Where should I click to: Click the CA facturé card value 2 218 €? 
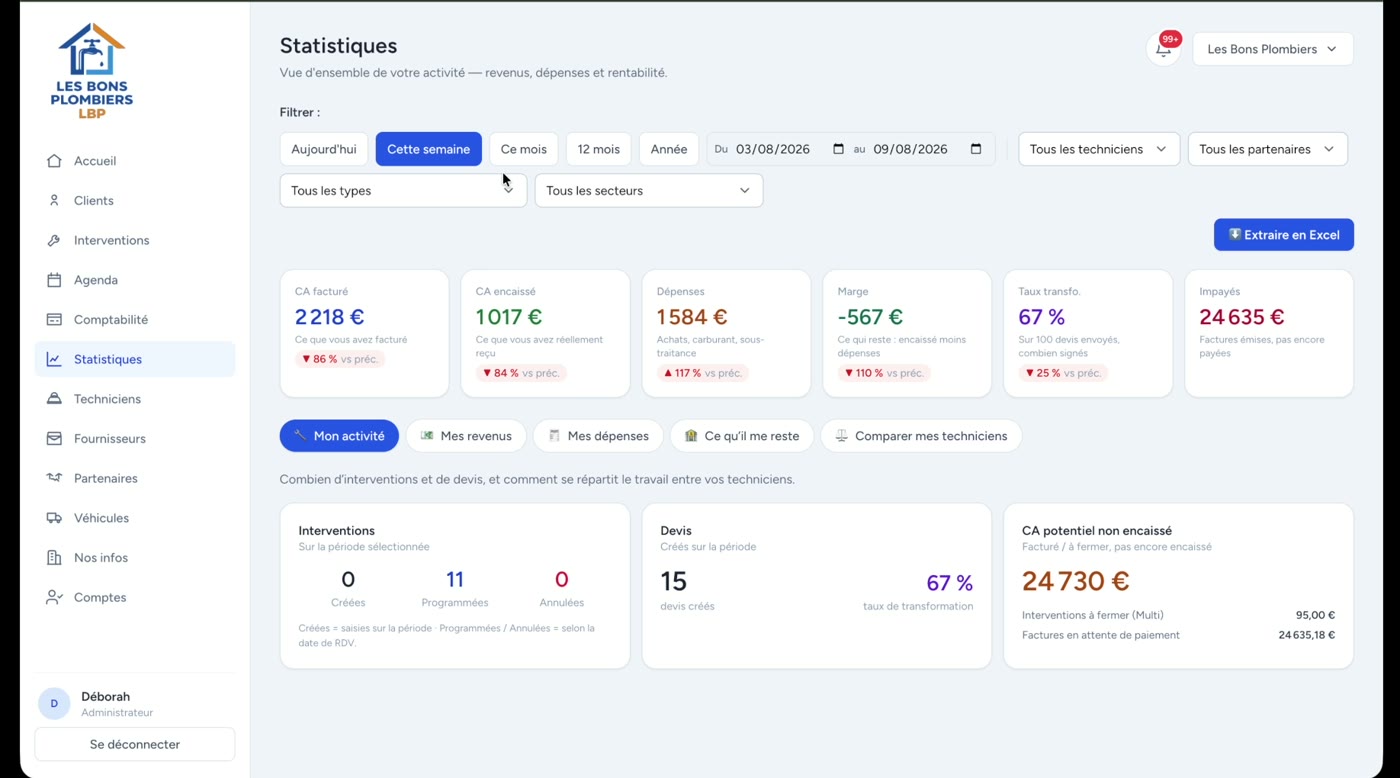(x=329, y=317)
